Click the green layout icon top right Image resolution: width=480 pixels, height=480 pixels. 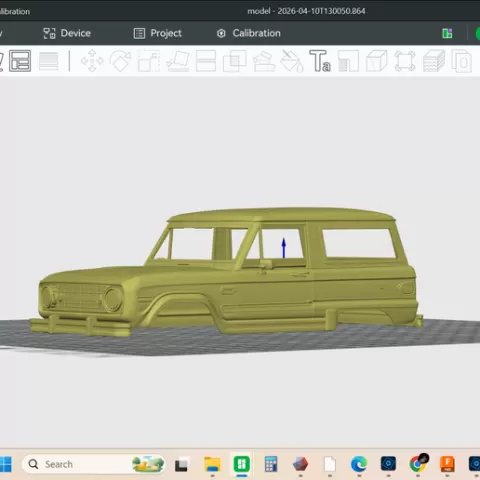[447, 33]
